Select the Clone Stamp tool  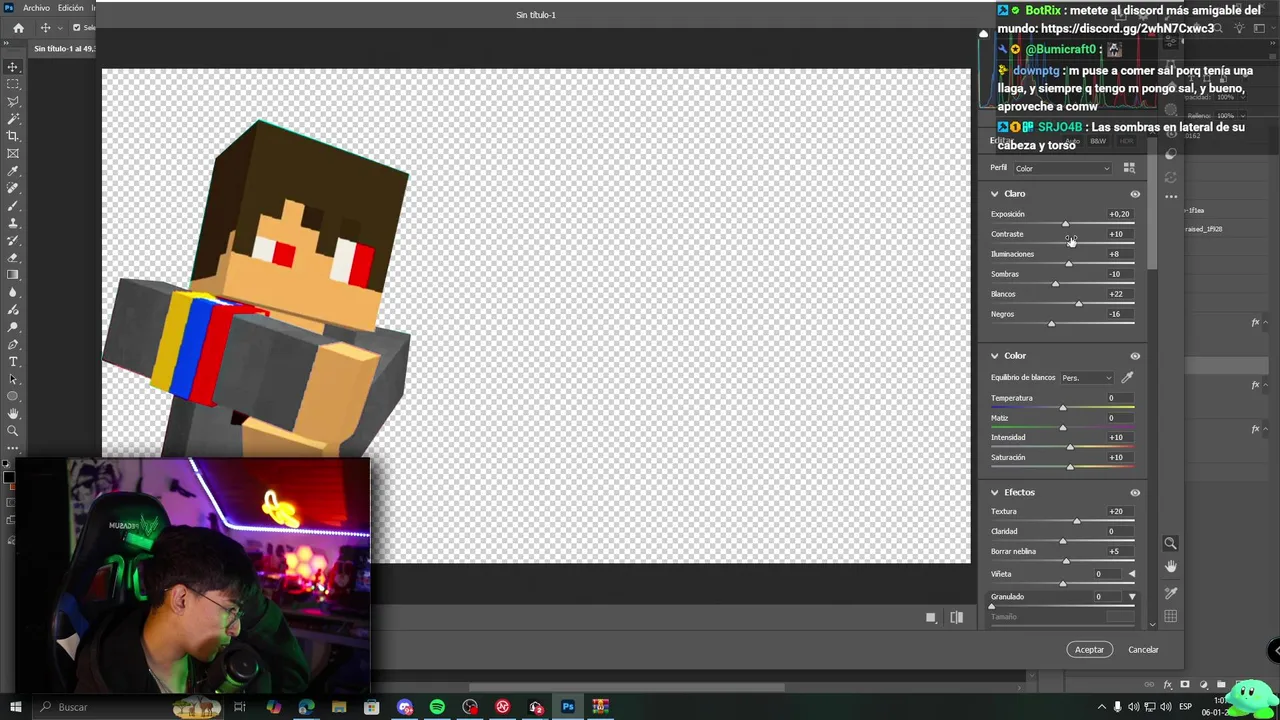13,223
